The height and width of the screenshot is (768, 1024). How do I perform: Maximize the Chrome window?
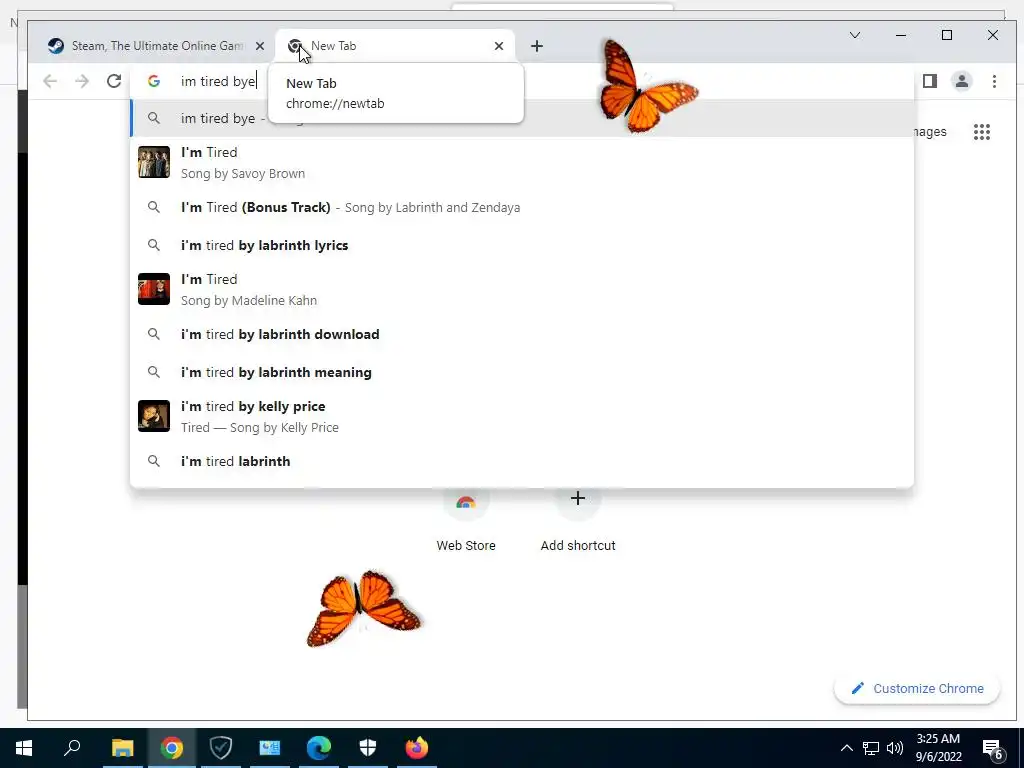(x=947, y=35)
